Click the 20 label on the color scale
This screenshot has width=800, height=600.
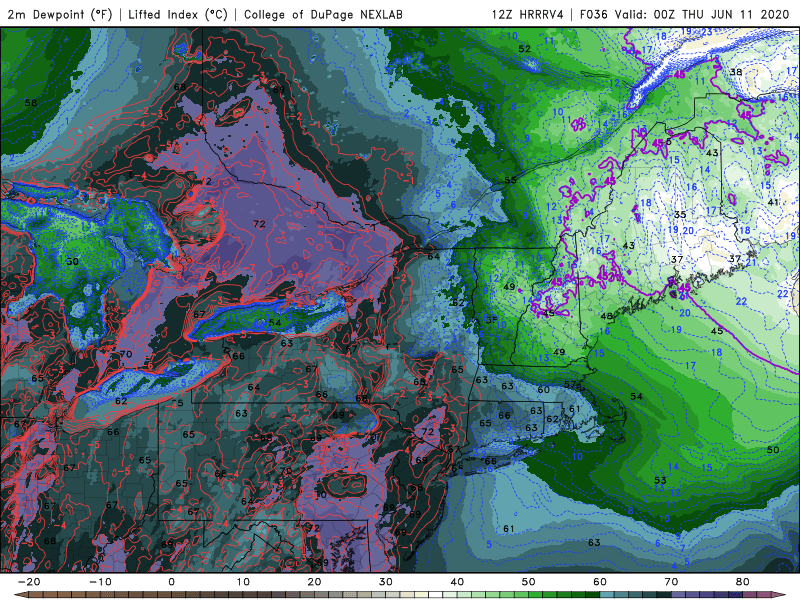[x=314, y=582]
